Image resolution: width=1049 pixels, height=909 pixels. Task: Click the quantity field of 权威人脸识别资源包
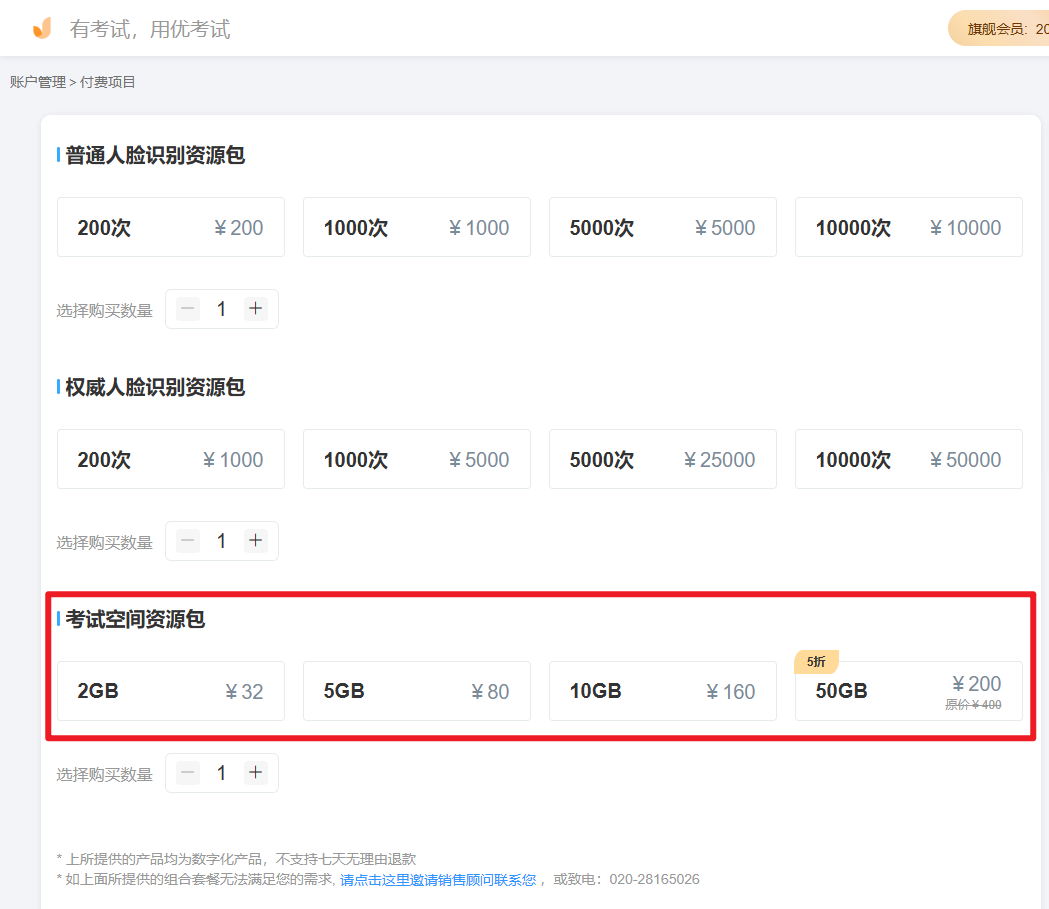[221, 541]
